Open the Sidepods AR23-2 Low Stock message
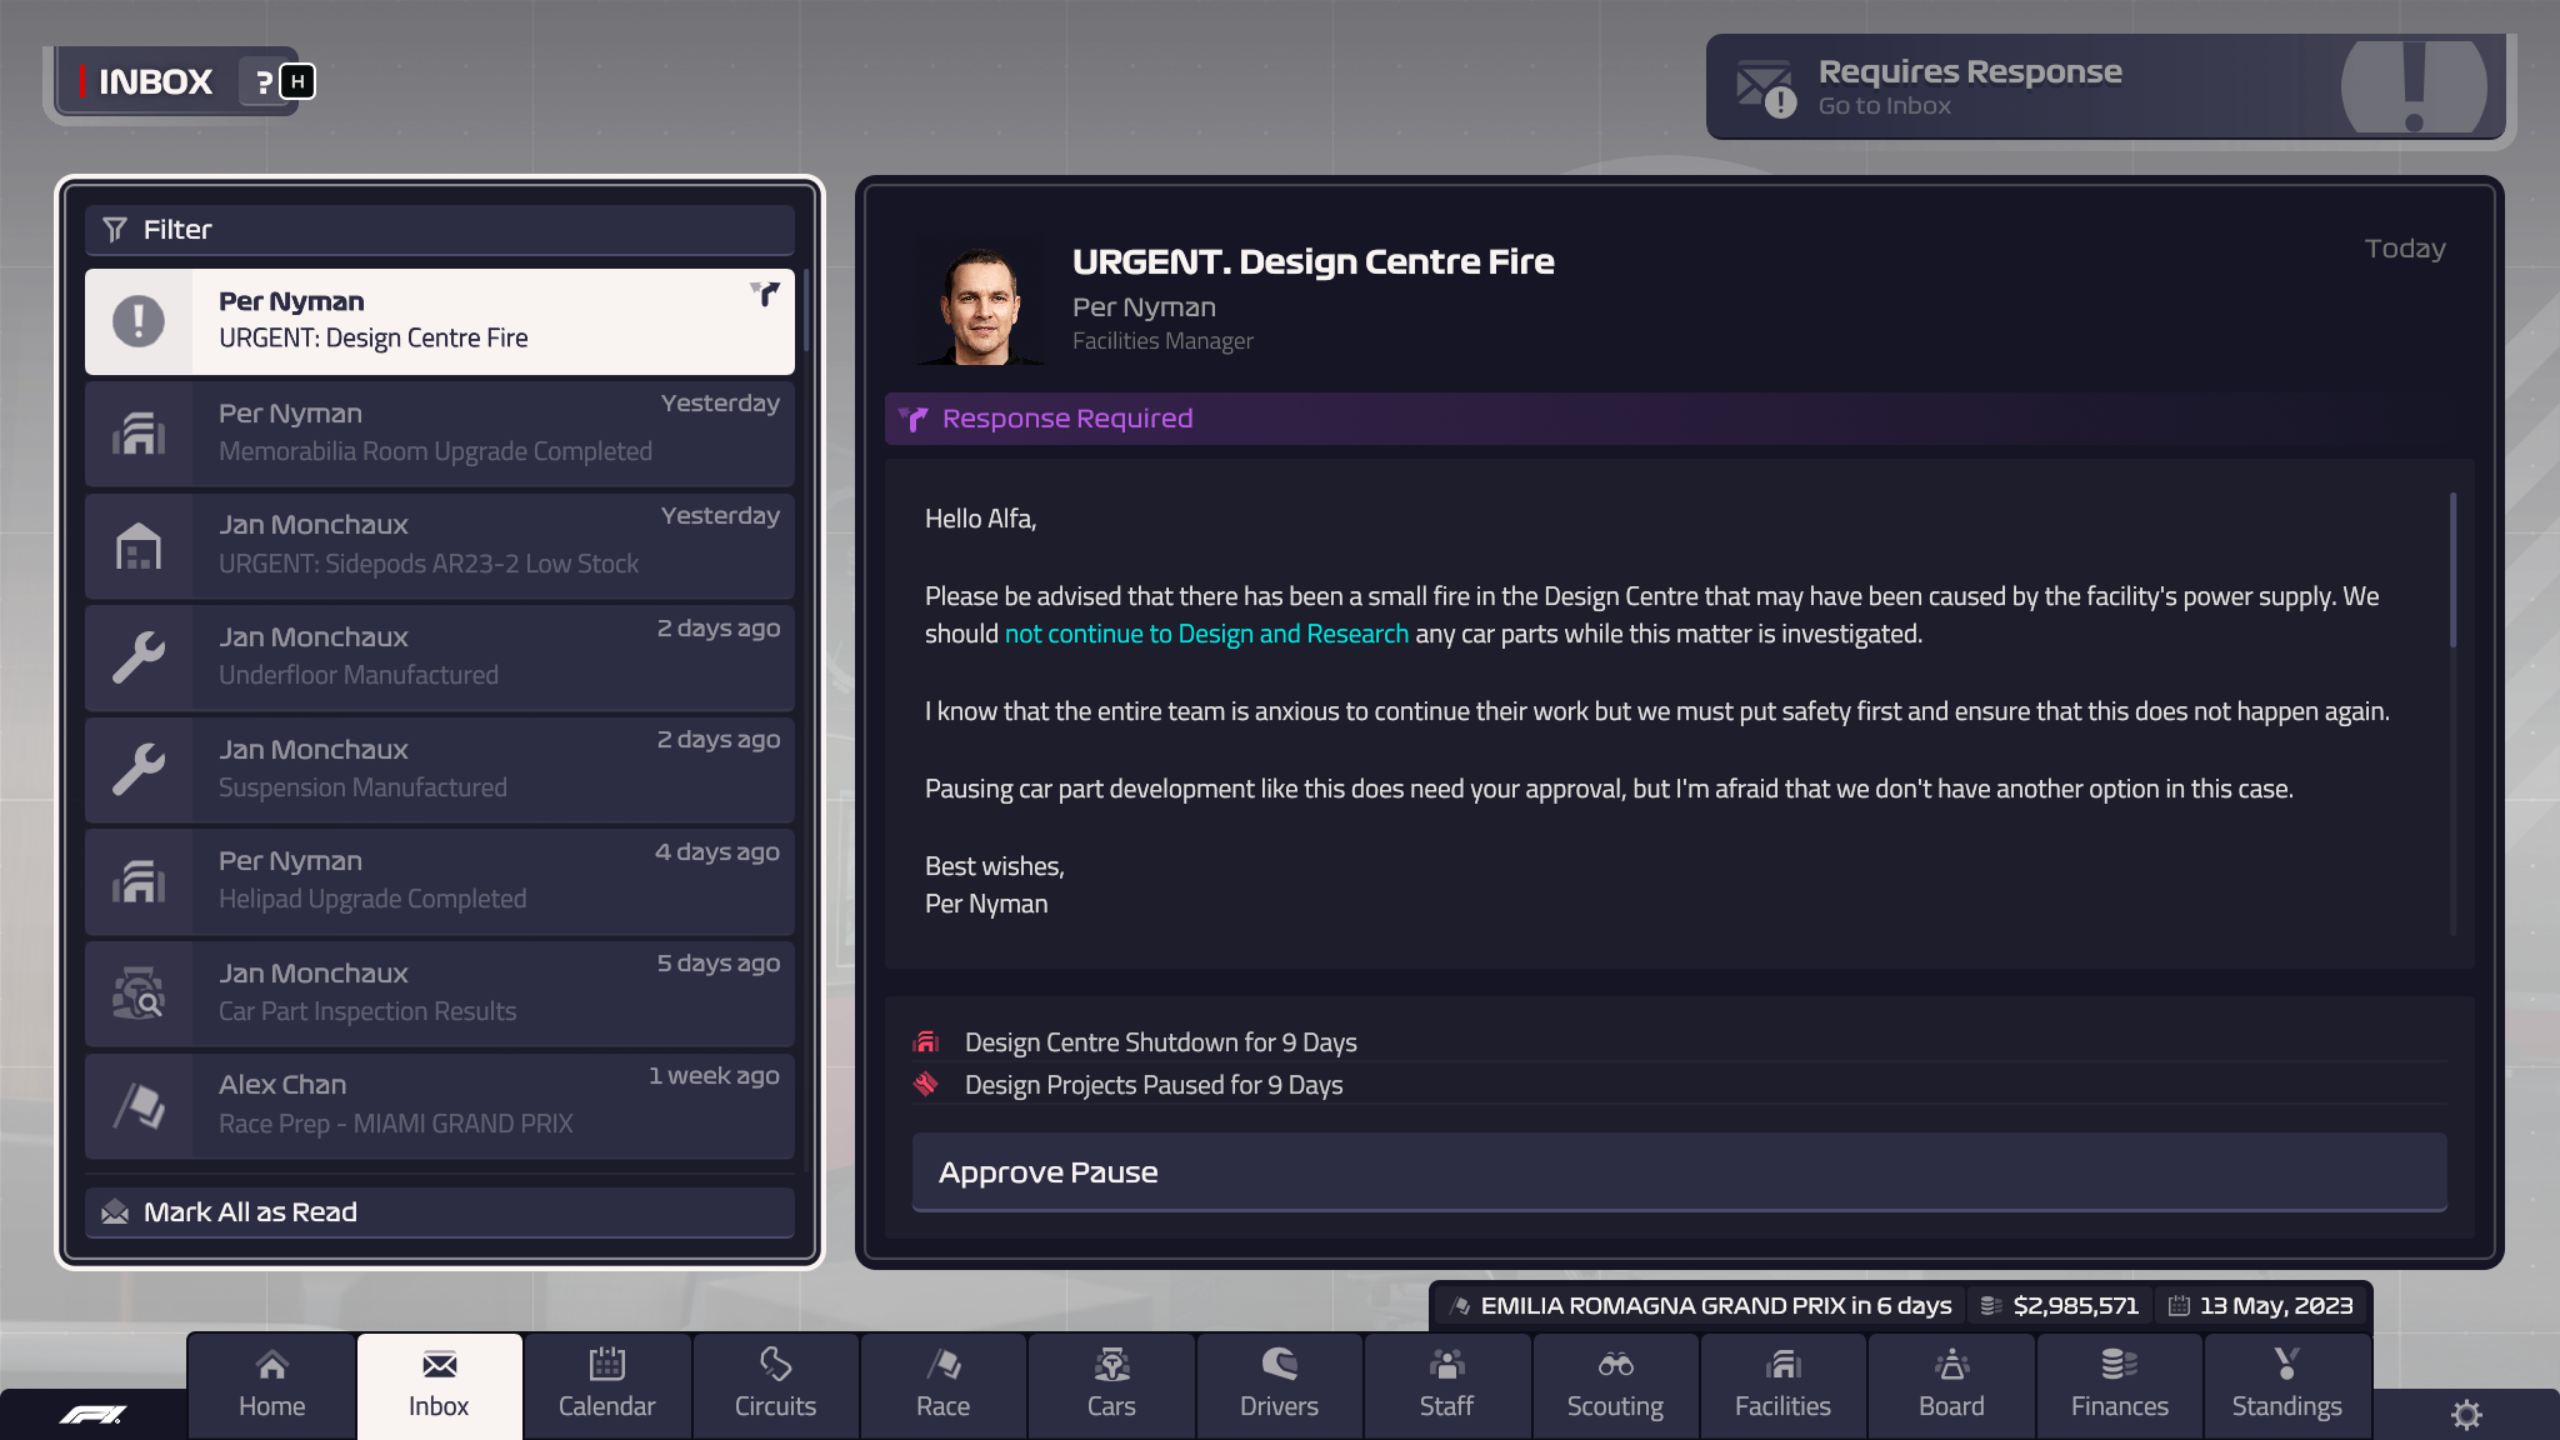 point(440,545)
